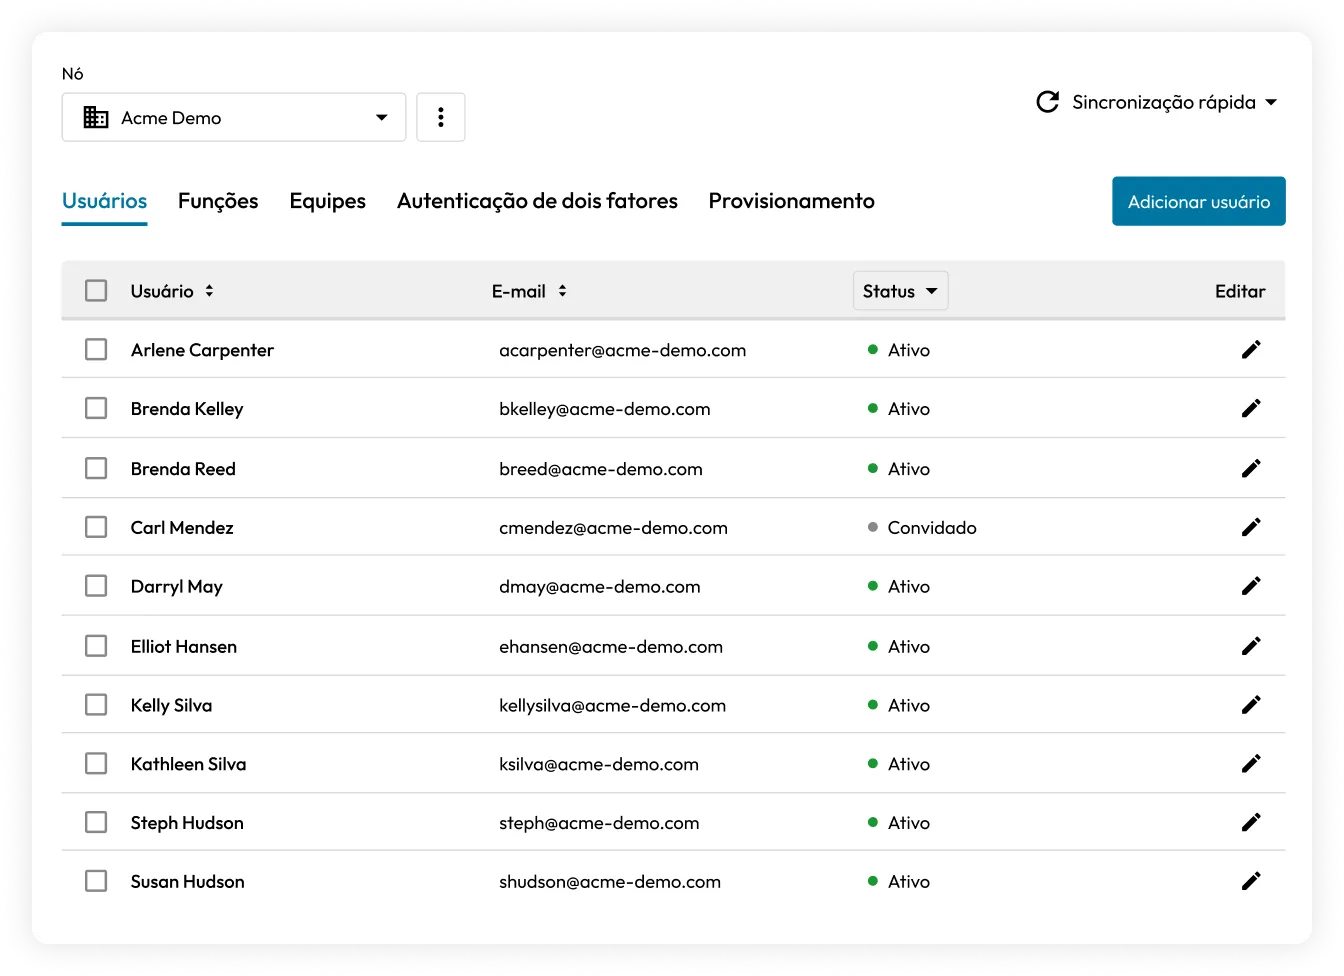Click the Usuário column header
The height and width of the screenshot is (976, 1344).
point(162,291)
